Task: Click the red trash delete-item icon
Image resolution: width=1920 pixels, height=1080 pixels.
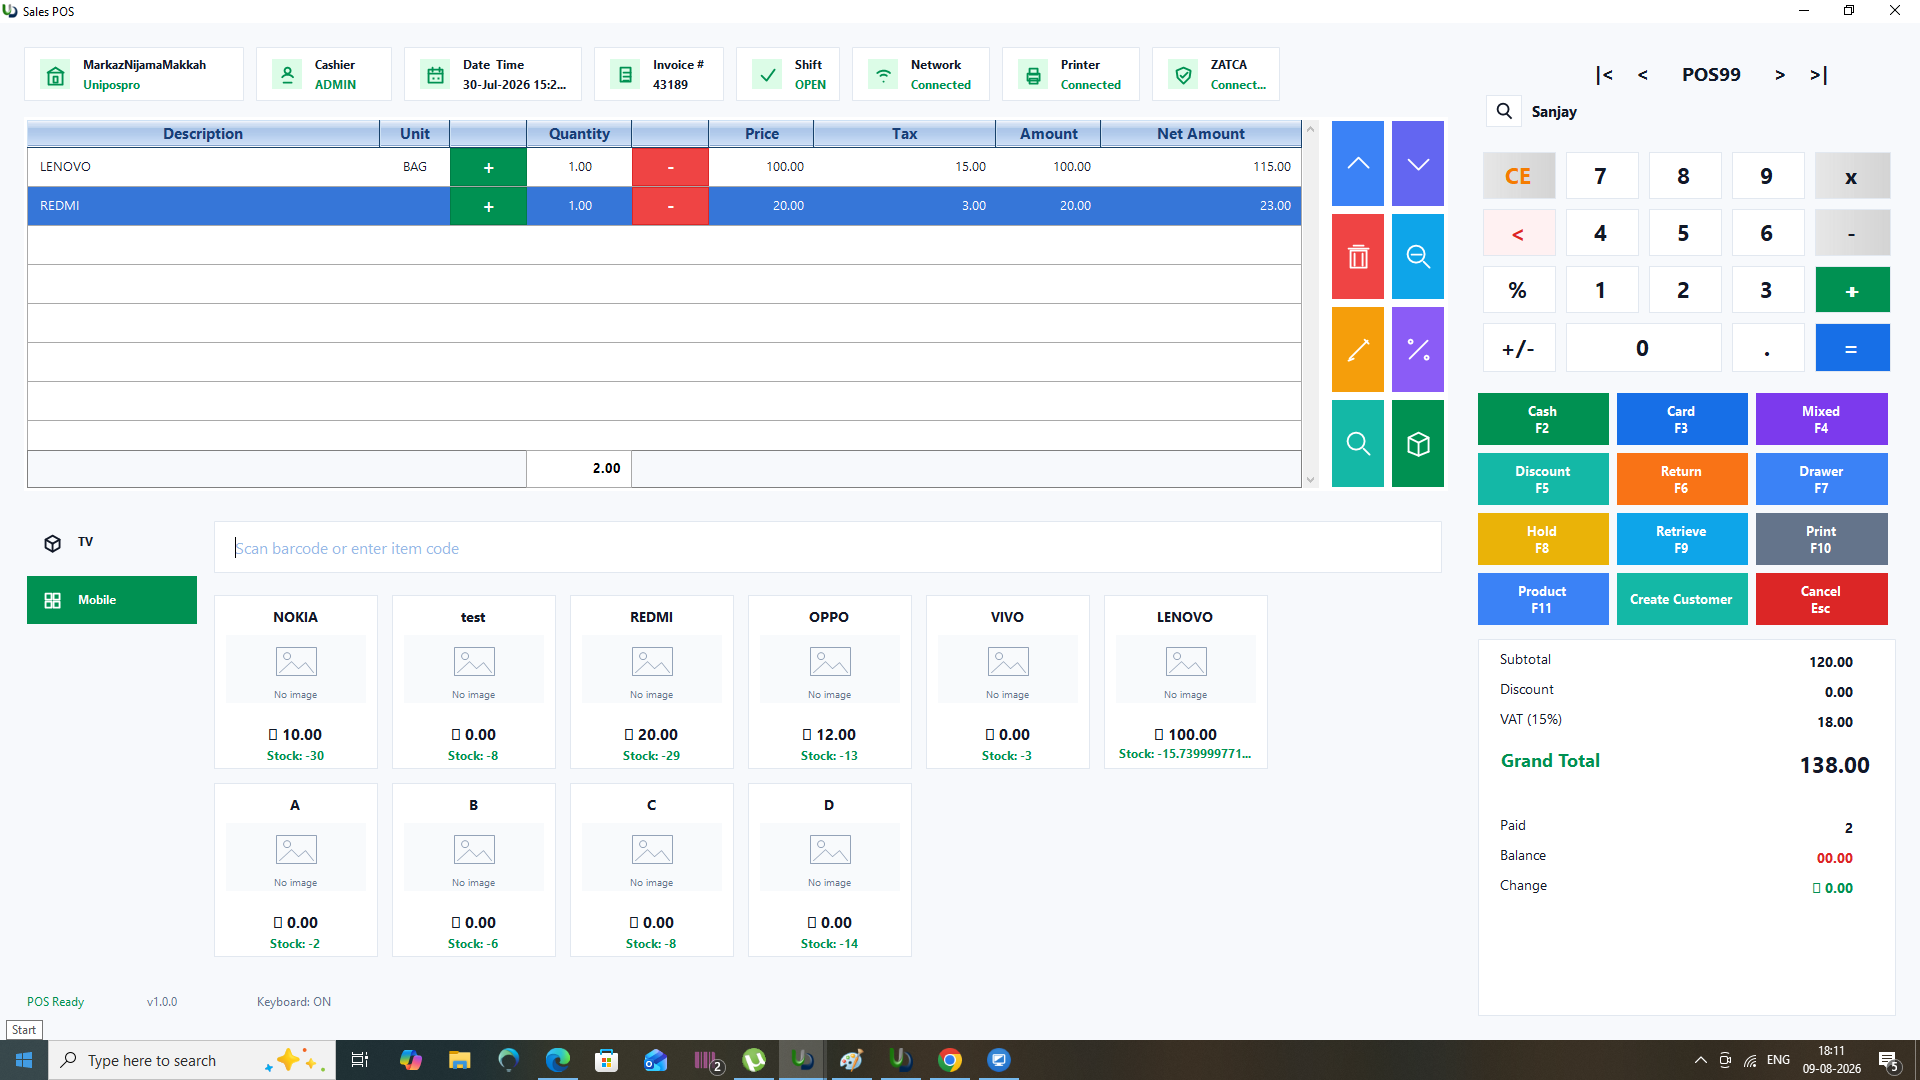Action: [x=1357, y=257]
